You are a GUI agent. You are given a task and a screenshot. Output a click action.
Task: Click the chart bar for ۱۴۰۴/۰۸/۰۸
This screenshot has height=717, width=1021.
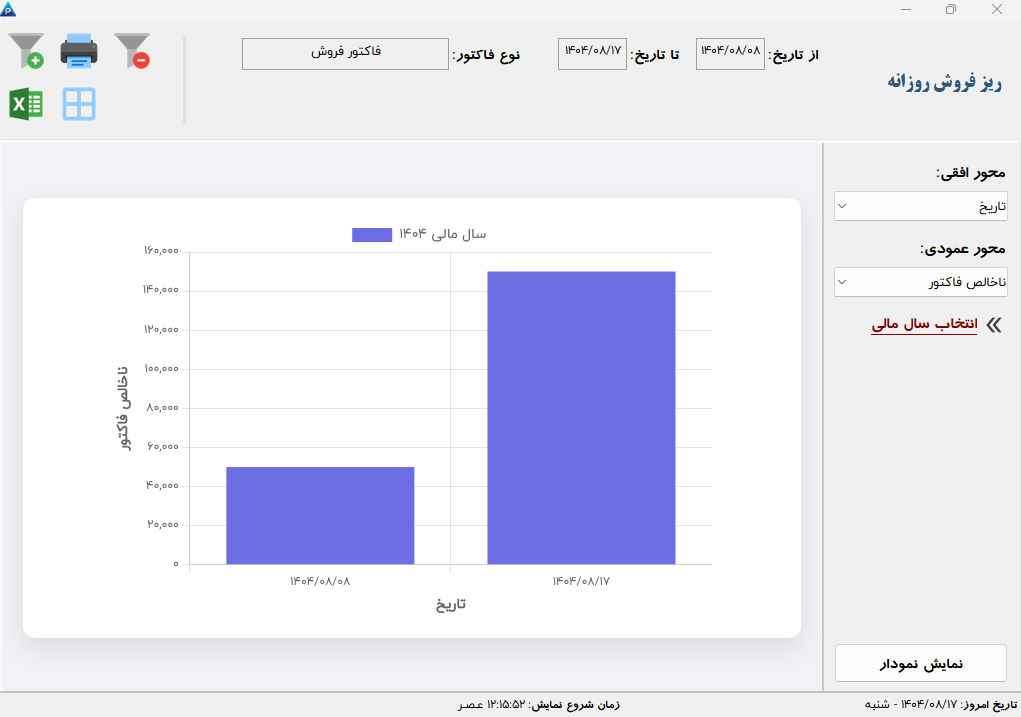(x=320, y=515)
